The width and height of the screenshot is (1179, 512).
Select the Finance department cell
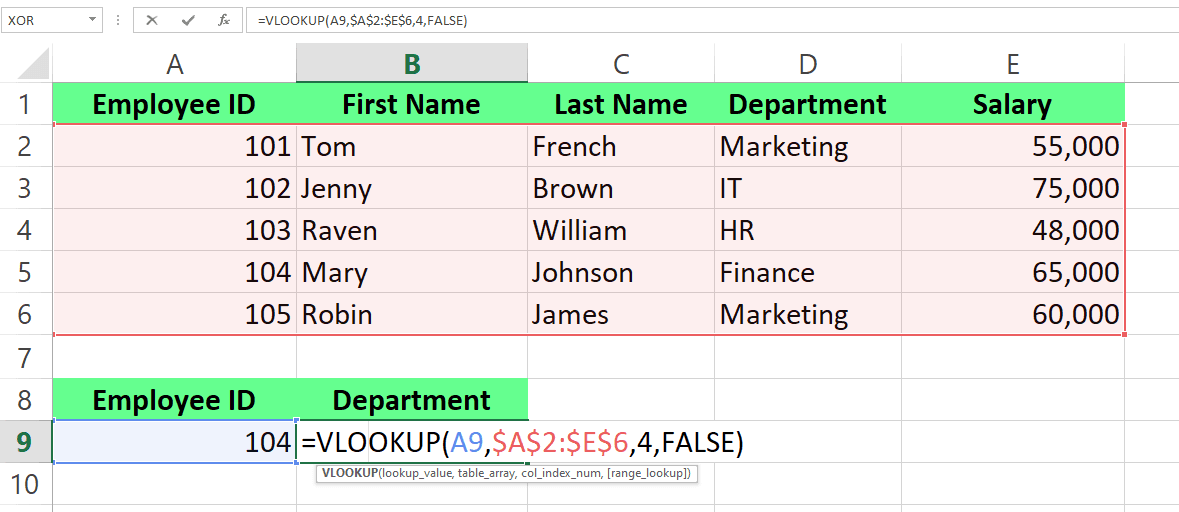click(x=807, y=273)
